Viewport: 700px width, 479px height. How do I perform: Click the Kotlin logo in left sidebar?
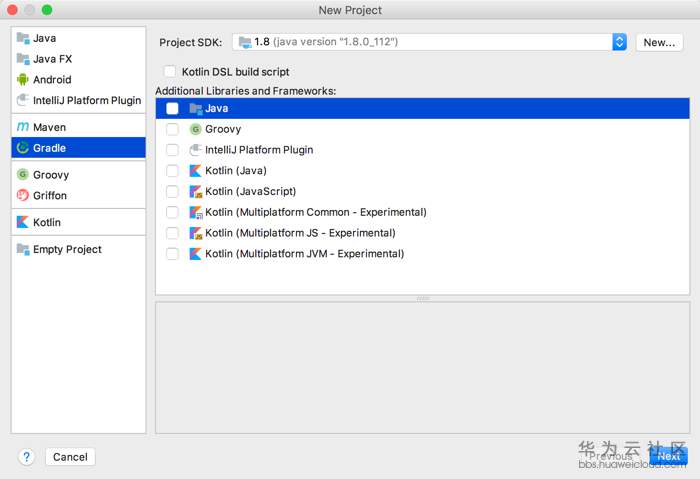pyautogui.click(x=23, y=223)
